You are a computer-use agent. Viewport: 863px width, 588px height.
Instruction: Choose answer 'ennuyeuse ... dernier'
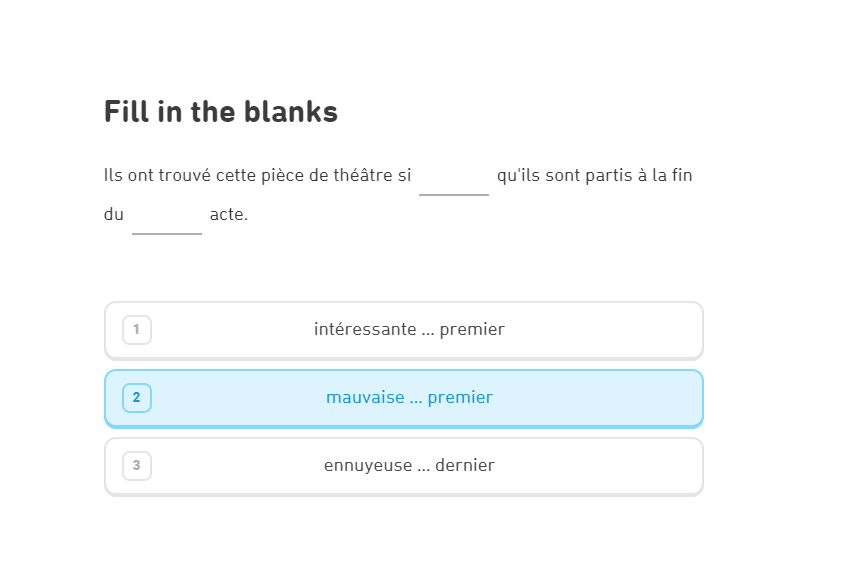click(x=404, y=467)
